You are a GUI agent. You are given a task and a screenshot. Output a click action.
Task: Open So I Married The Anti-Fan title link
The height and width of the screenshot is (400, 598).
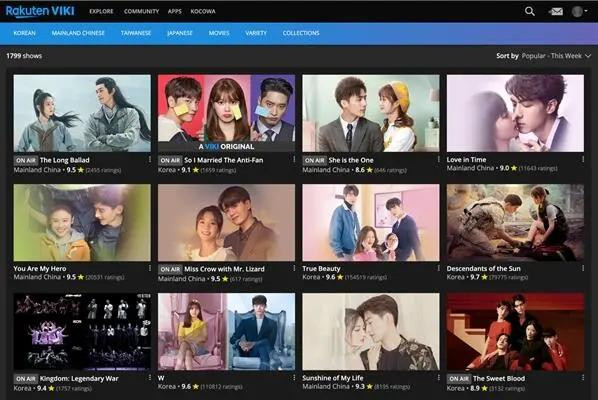(x=223, y=160)
